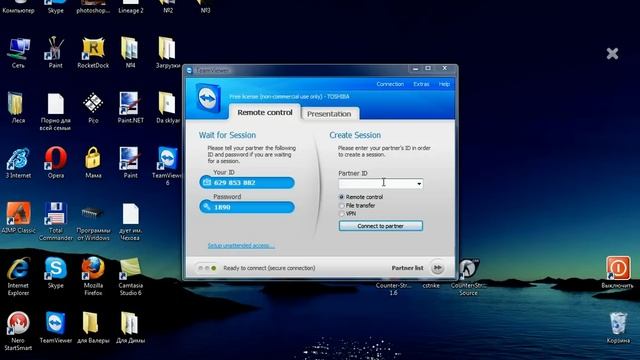
Task: Click the Partner ID input field
Action: pyautogui.click(x=380, y=184)
